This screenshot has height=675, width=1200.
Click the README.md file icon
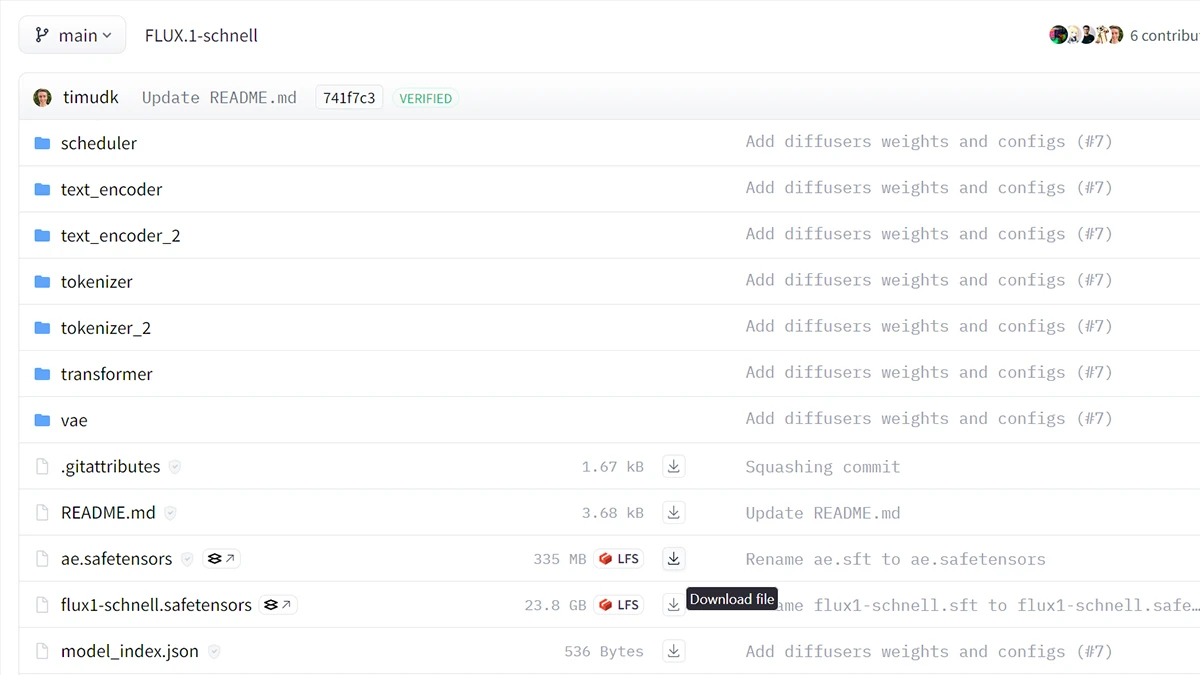tap(42, 512)
